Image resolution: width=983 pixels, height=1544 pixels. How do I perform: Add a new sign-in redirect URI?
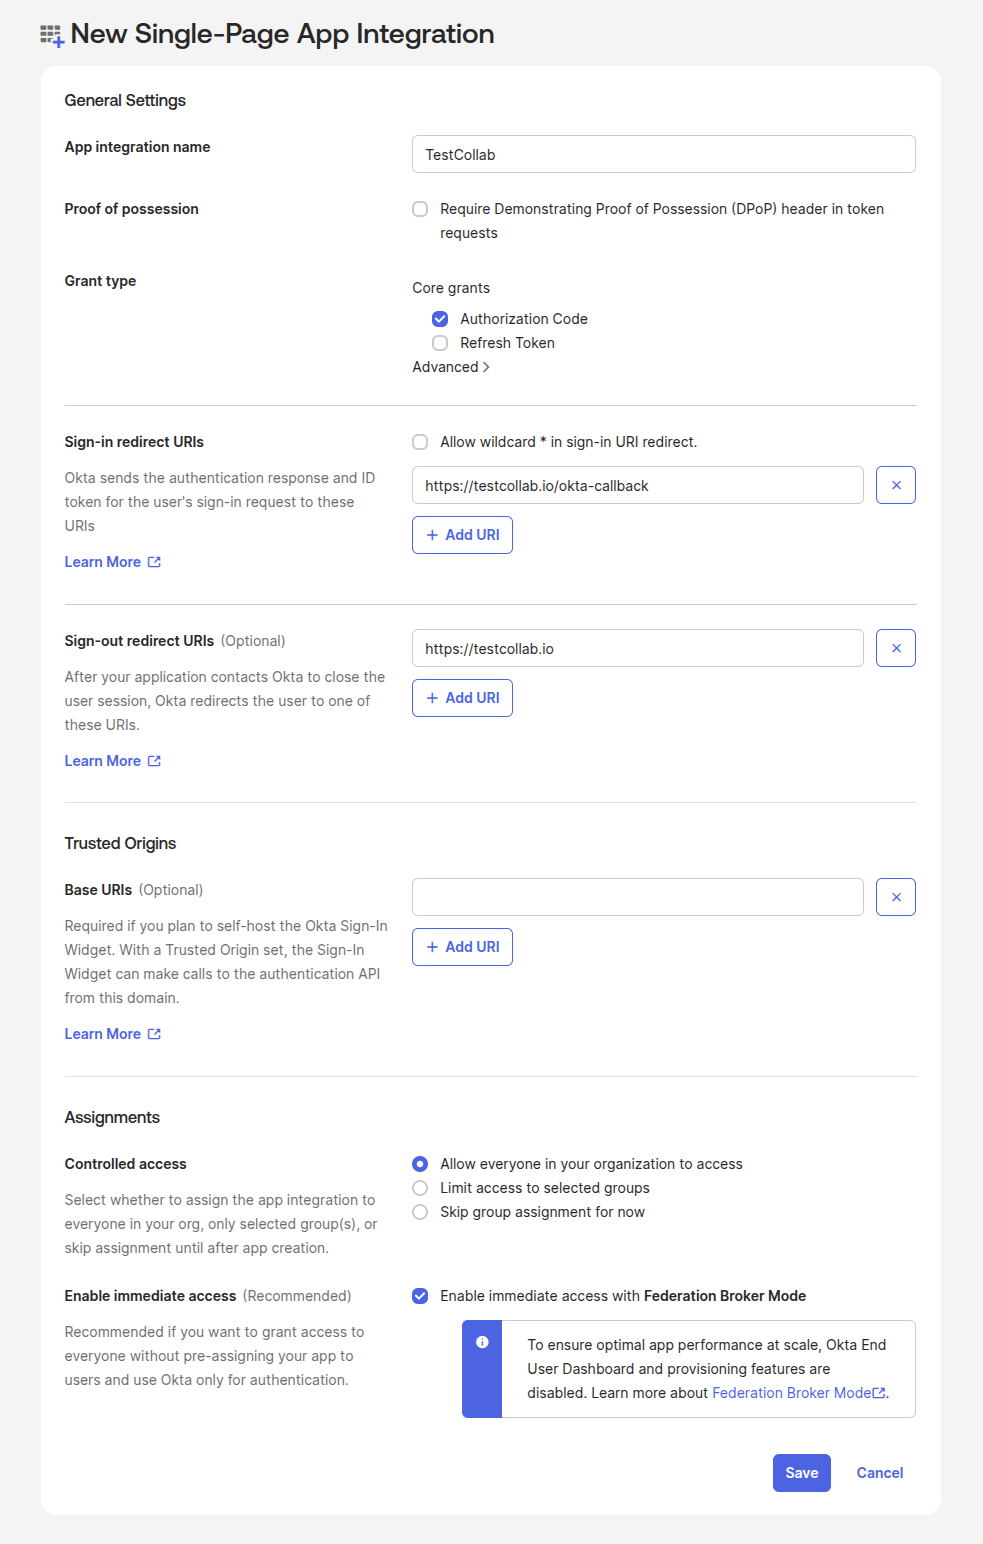462,535
